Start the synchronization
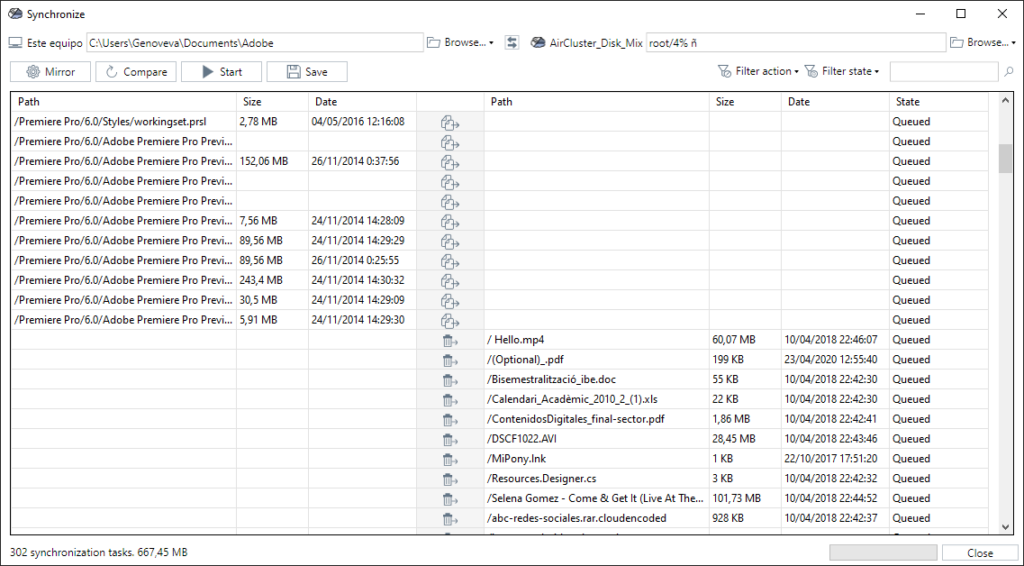This screenshot has height=566, width=1024. pos(221,72)
